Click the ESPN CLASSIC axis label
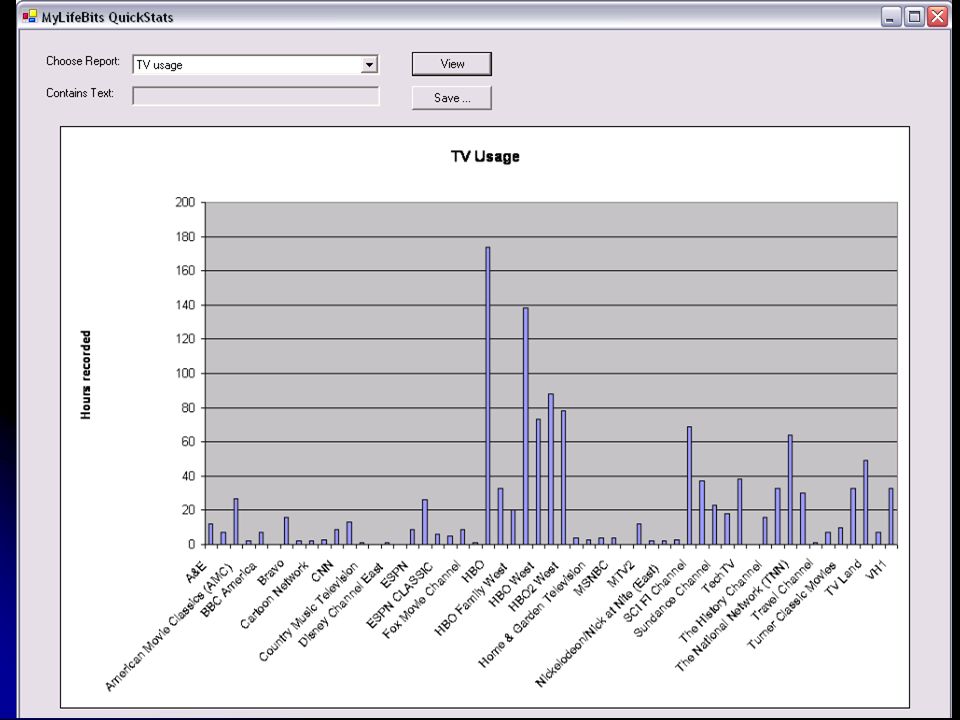The width and height of the screenshot is (960, 720). [x=400, y=596]
